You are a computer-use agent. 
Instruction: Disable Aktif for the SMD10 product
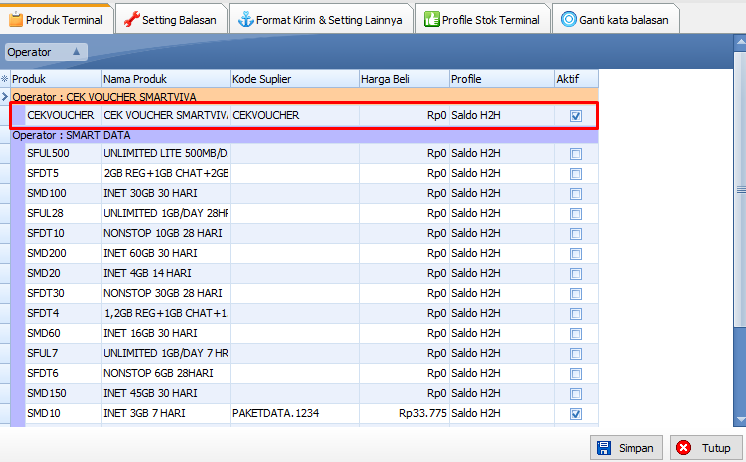(576, 413)
